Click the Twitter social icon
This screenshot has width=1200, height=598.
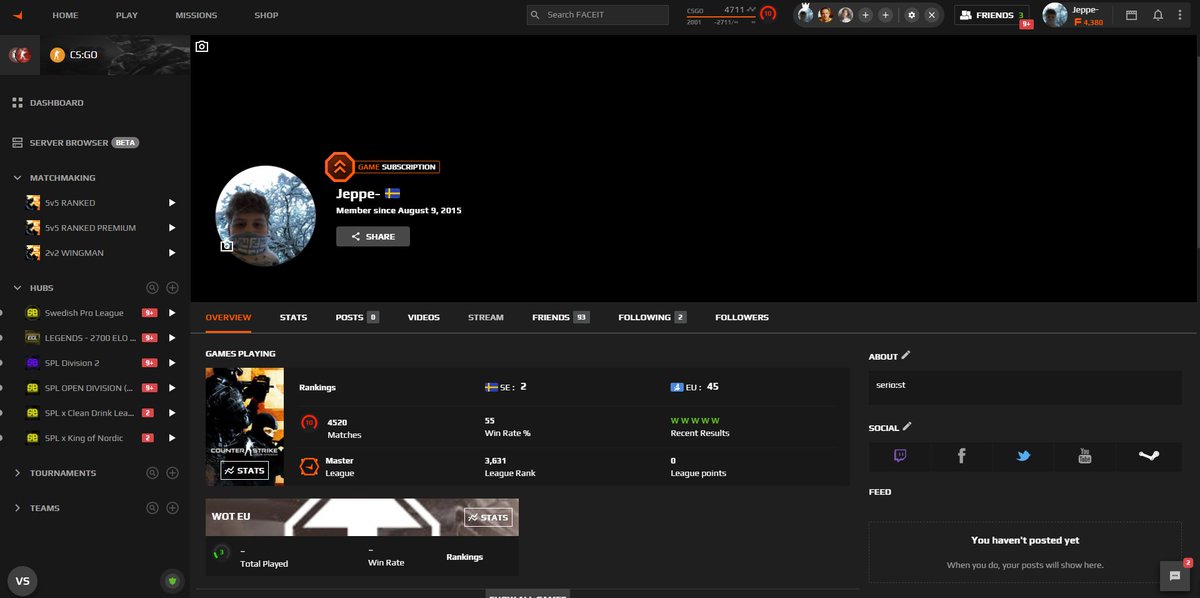pyautogui.click(x=1023, y=456)
